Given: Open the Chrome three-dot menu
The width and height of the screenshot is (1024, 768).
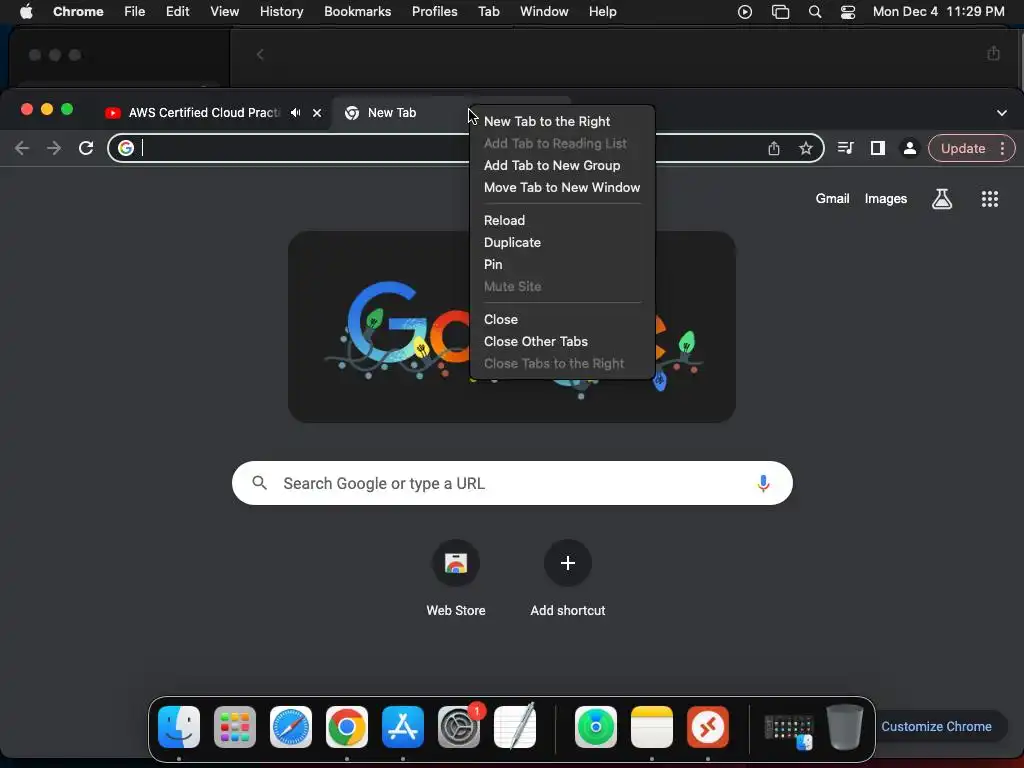Looking at the screenshot, I should (x=1002, y=148).
